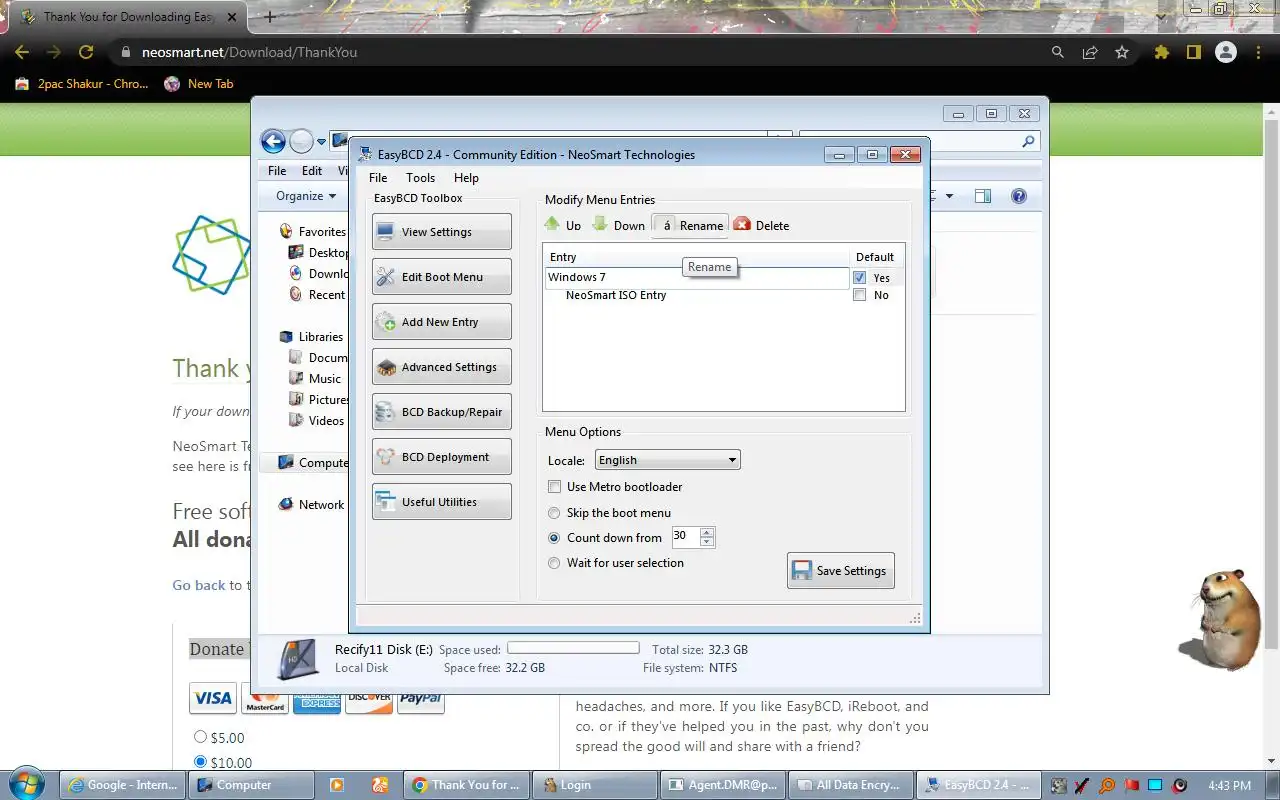The height and width of the screenshot is (800, 1280).
Task: Open All Data Encry... taskbar item
Action: pyautogui.click(x=851, y=785)
